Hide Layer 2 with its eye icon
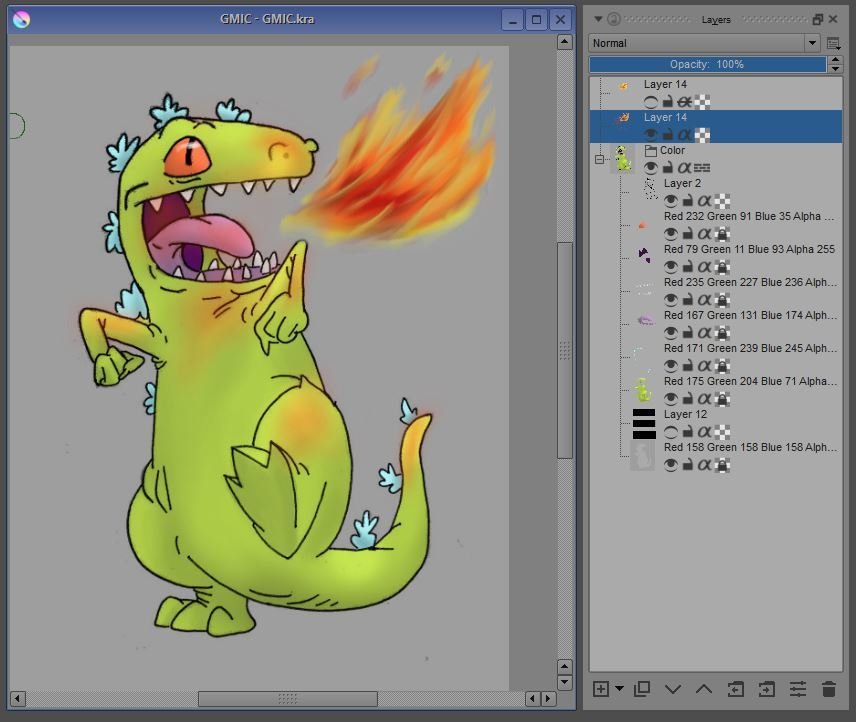This screenshot has height=722, width=856. pyautogui.click(x=670, y=201)
